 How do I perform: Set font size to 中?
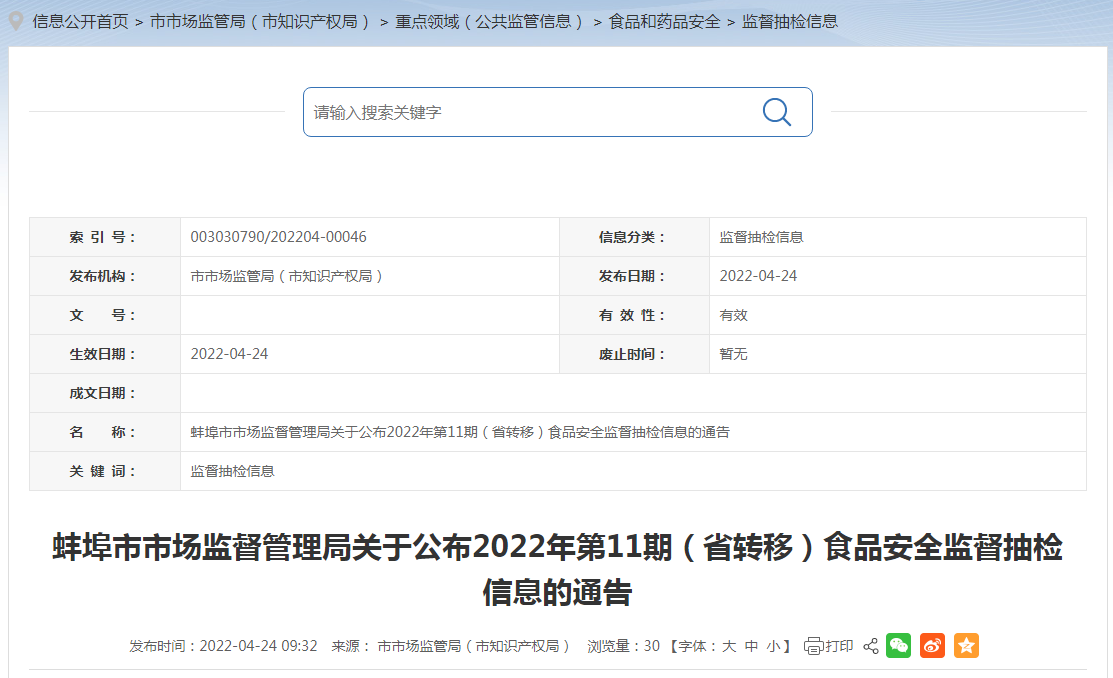[752, 646]
